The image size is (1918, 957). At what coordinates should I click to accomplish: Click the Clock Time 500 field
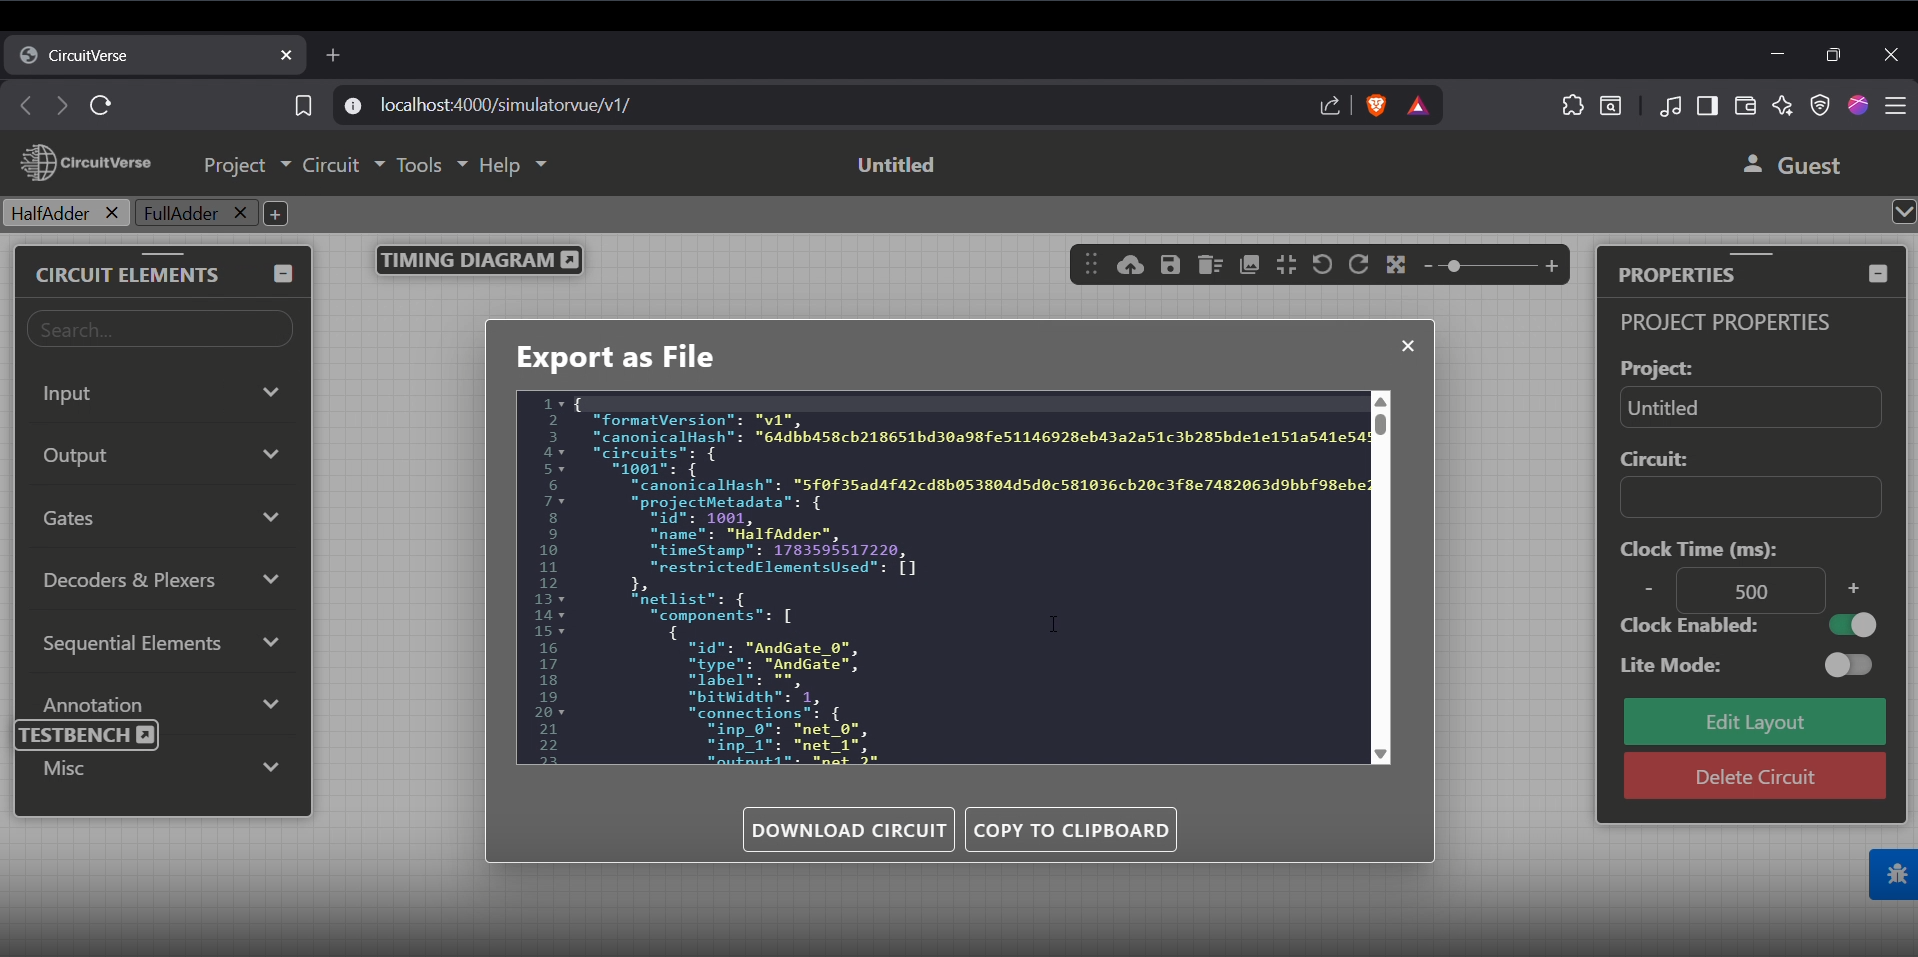[1751, 592]
